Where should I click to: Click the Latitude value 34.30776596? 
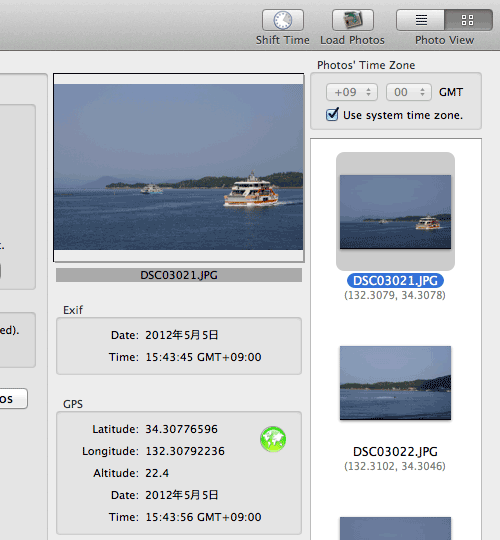pos(181,429)
